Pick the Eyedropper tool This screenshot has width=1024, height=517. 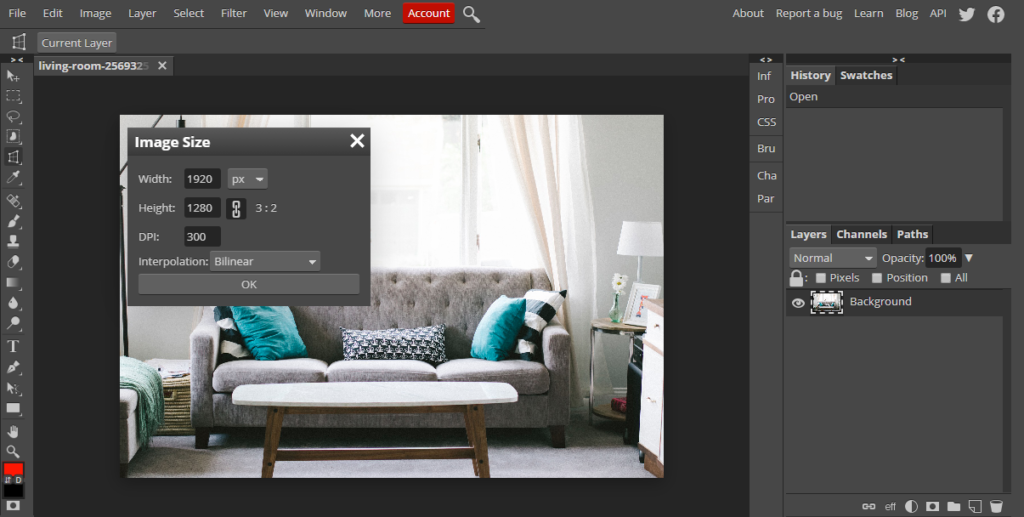point(13,177)
